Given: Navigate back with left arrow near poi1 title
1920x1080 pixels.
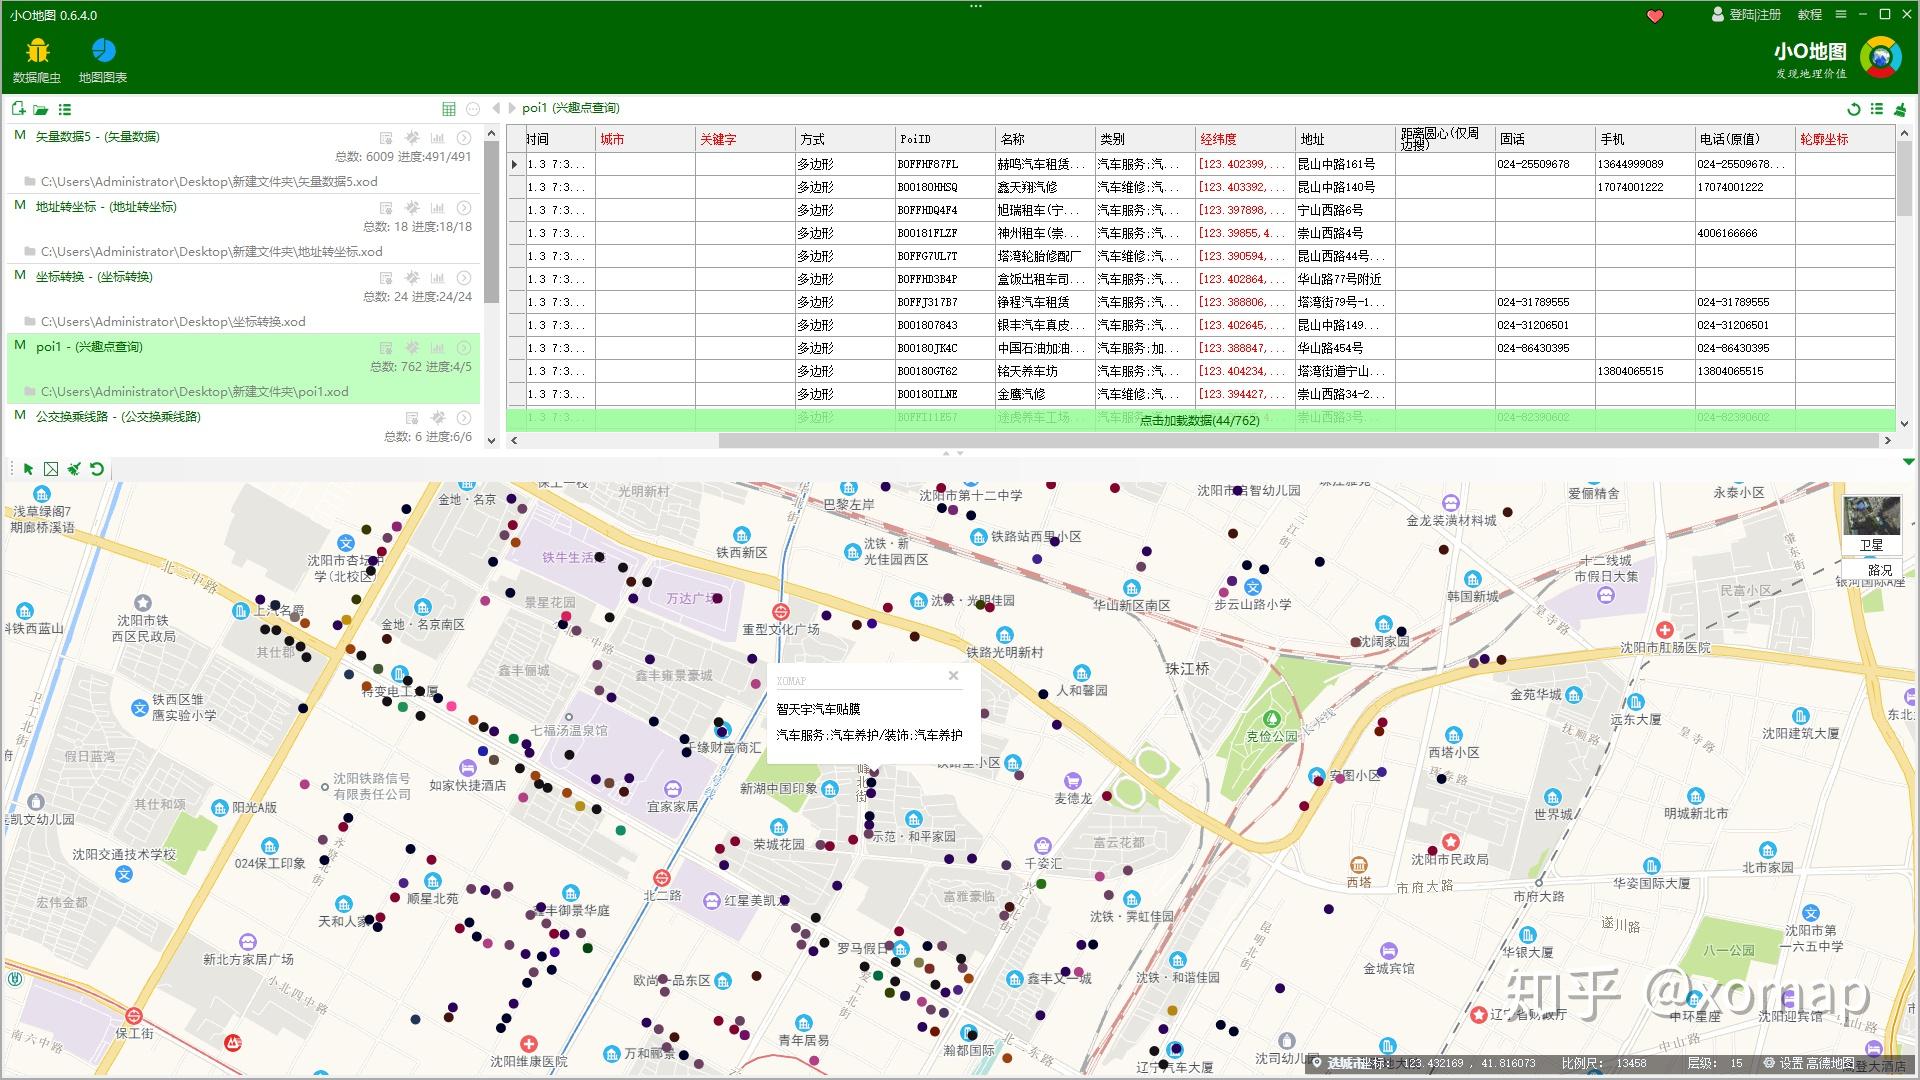Looking at the screenshot, I should click(x=496, y=108).
